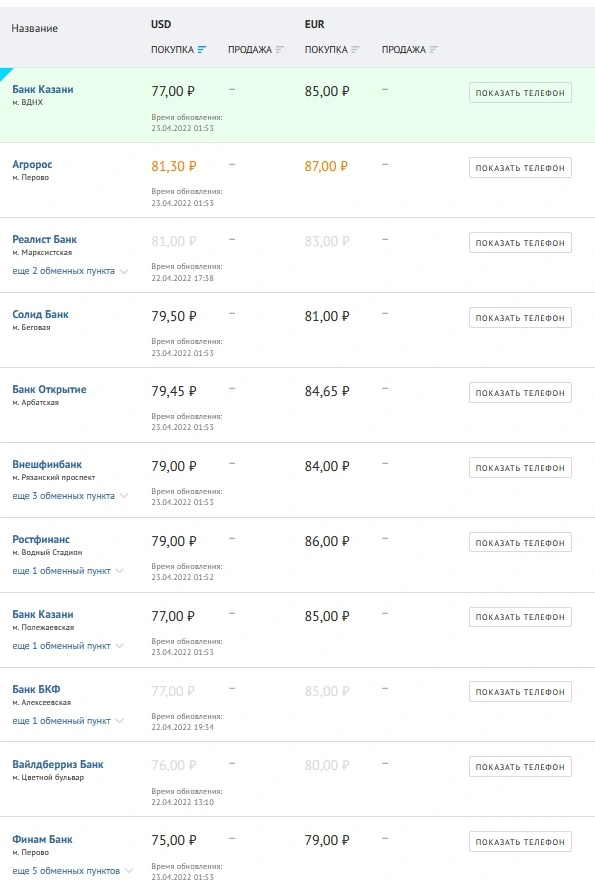Expand Внешфинбанк еще 3 обменных пункта

70,496
